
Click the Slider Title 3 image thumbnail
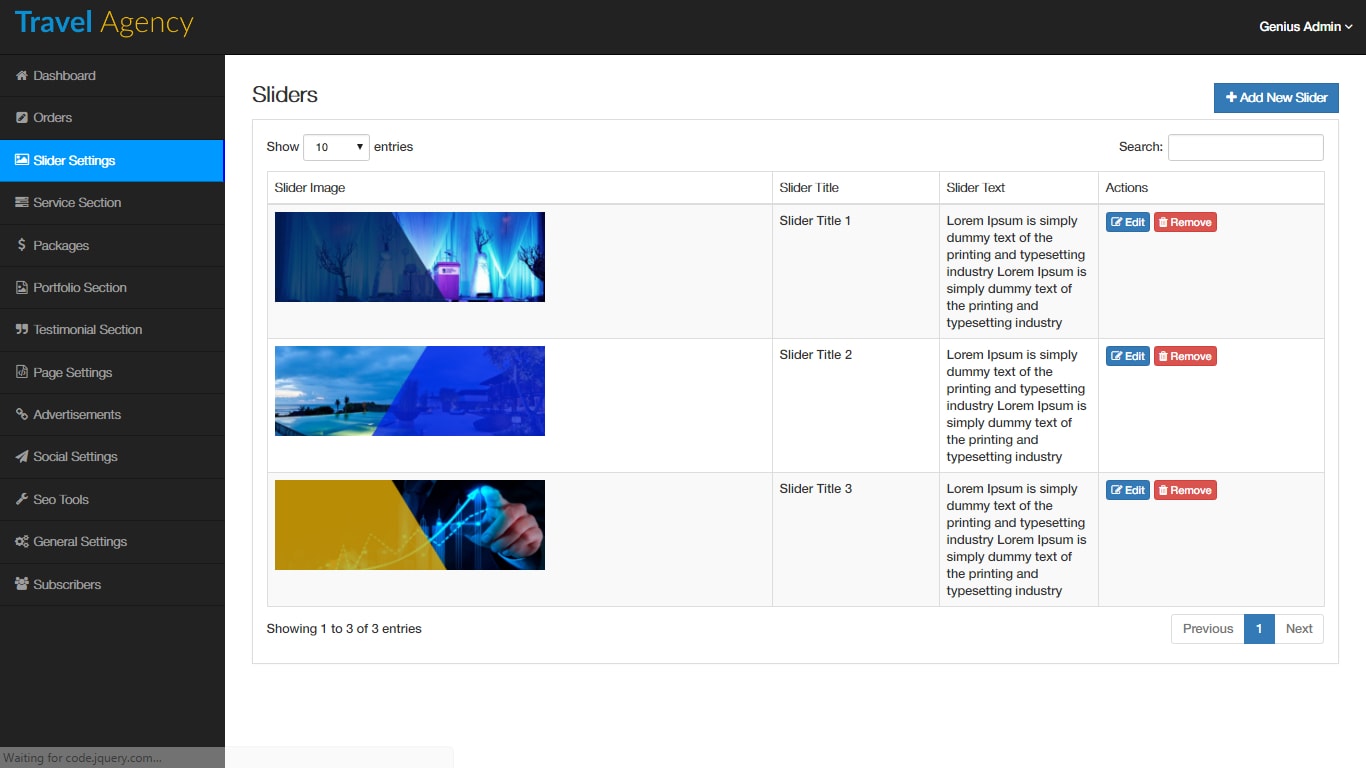point(410,525)
